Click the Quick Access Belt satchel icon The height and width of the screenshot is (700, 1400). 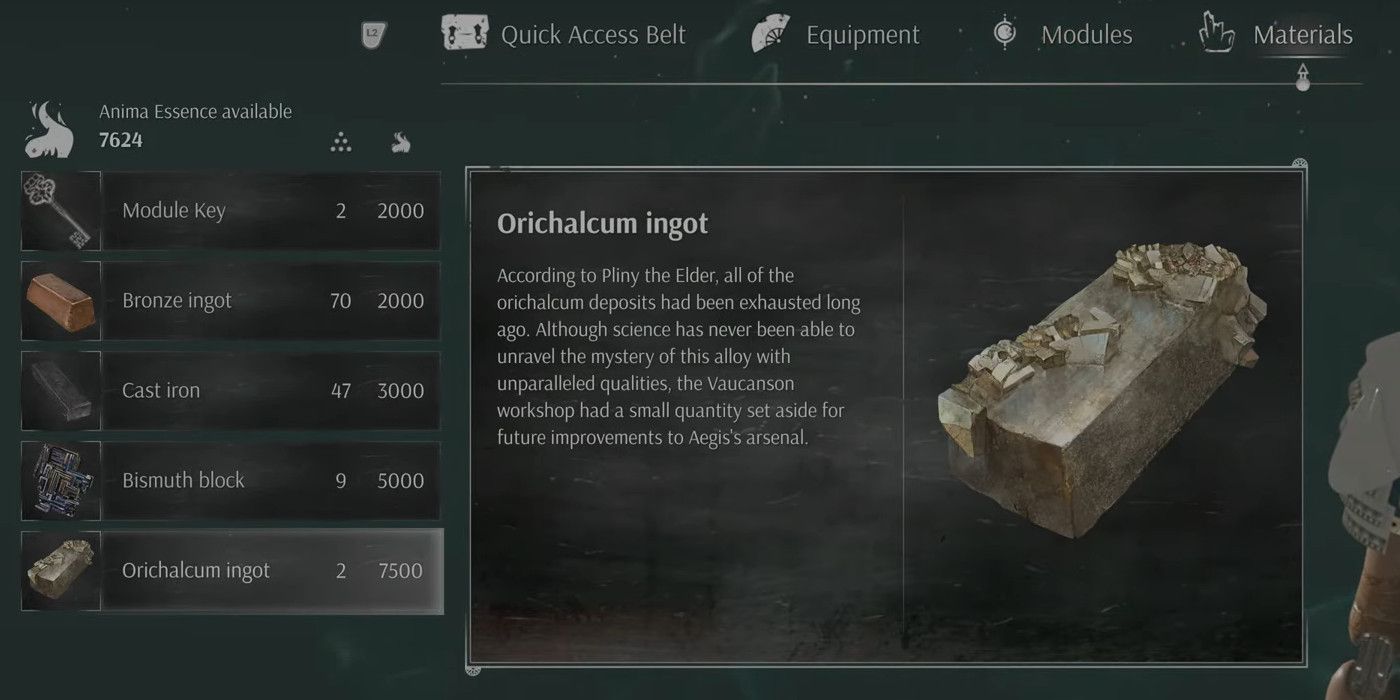click(x=467, y=31)
